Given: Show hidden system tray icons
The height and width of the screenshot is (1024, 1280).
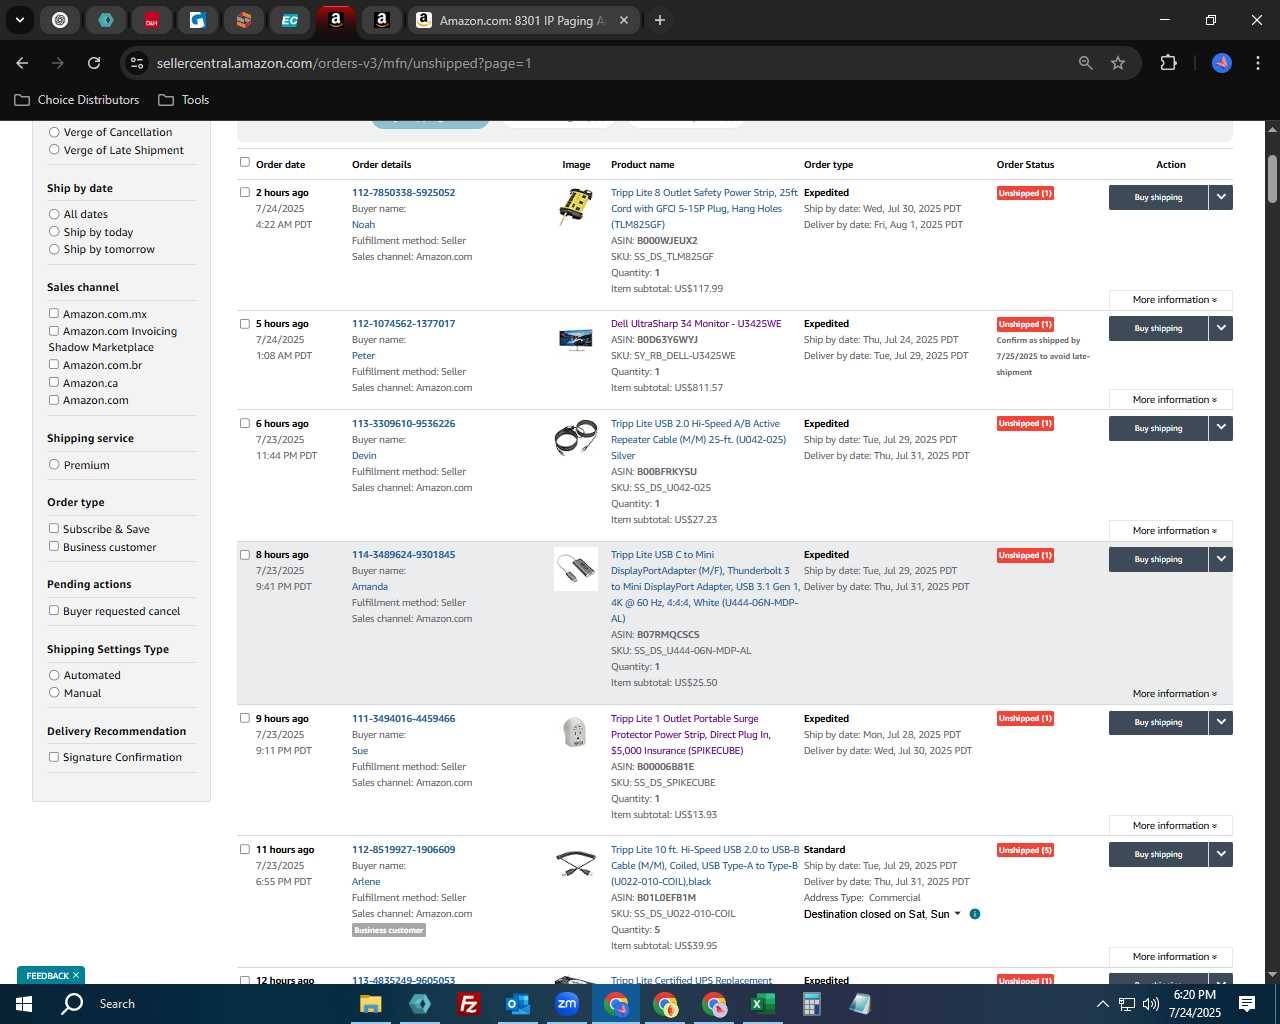Looking at the screenshot, I should 1102,1004.
